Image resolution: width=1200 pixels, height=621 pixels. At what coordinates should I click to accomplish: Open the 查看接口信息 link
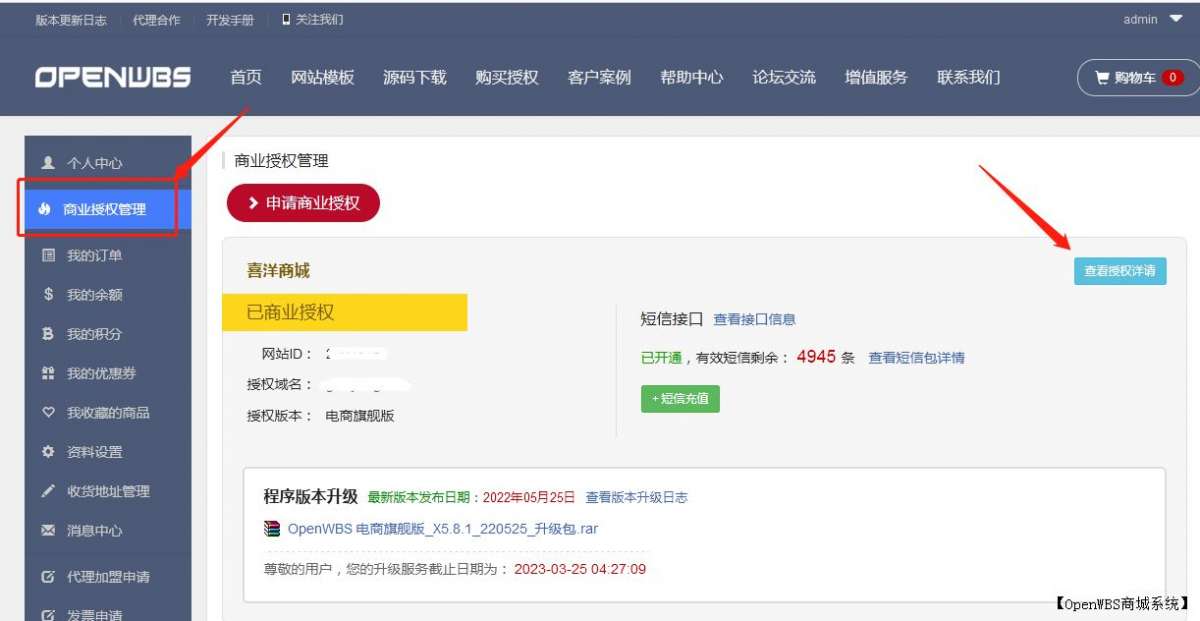click(755, 319)
